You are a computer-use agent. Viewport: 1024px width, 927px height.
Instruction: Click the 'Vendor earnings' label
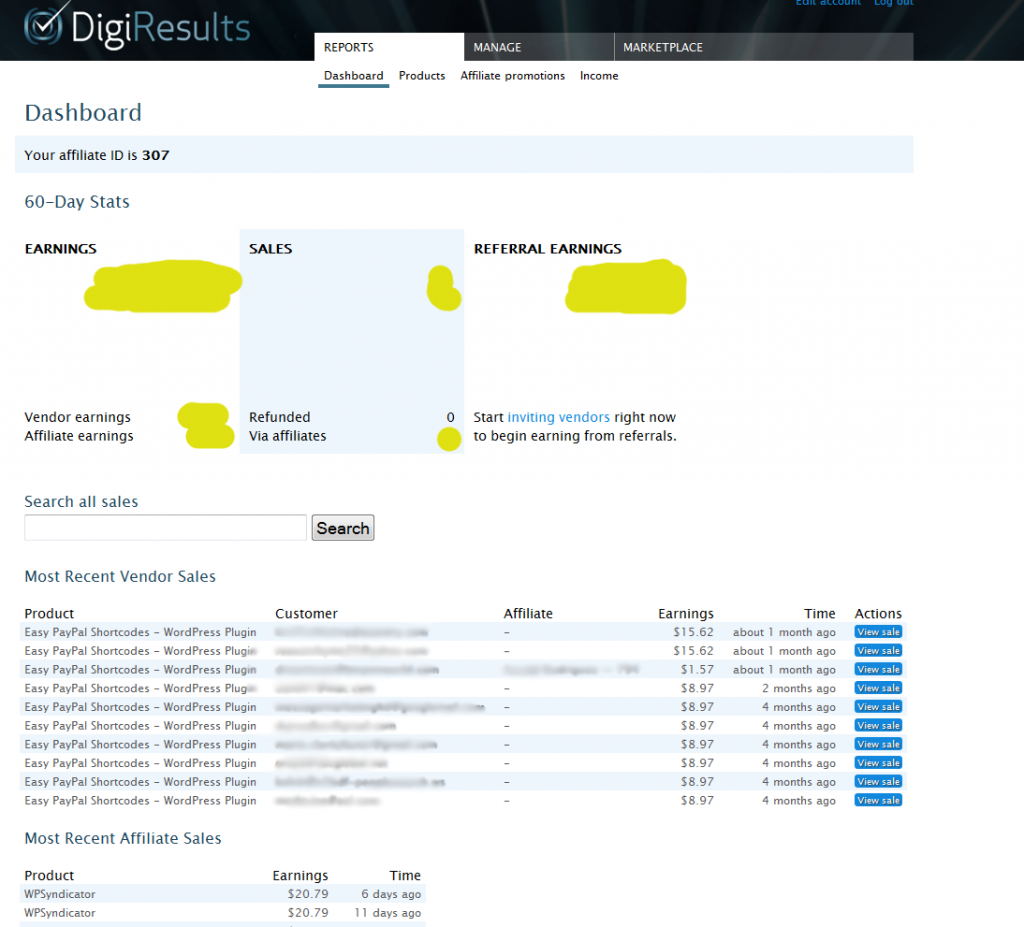click(x=78, y=417)
